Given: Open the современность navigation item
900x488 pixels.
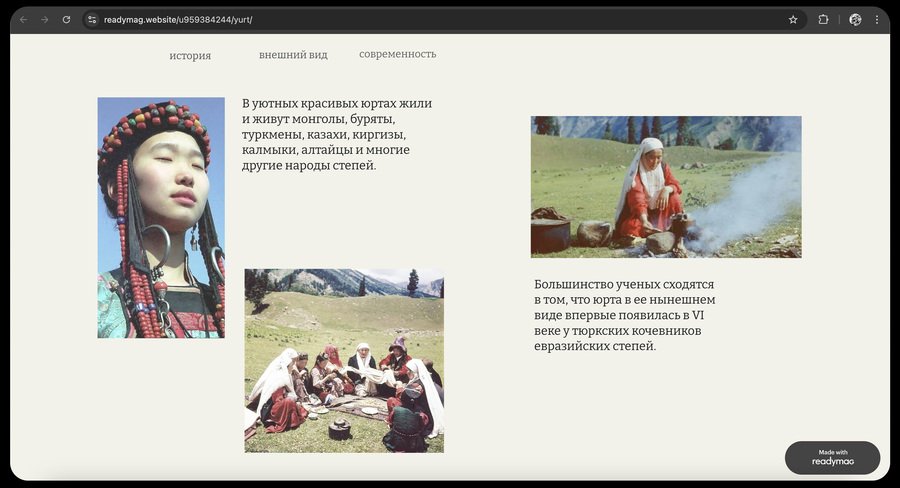Looking at the screenshot, I should 398,54.
